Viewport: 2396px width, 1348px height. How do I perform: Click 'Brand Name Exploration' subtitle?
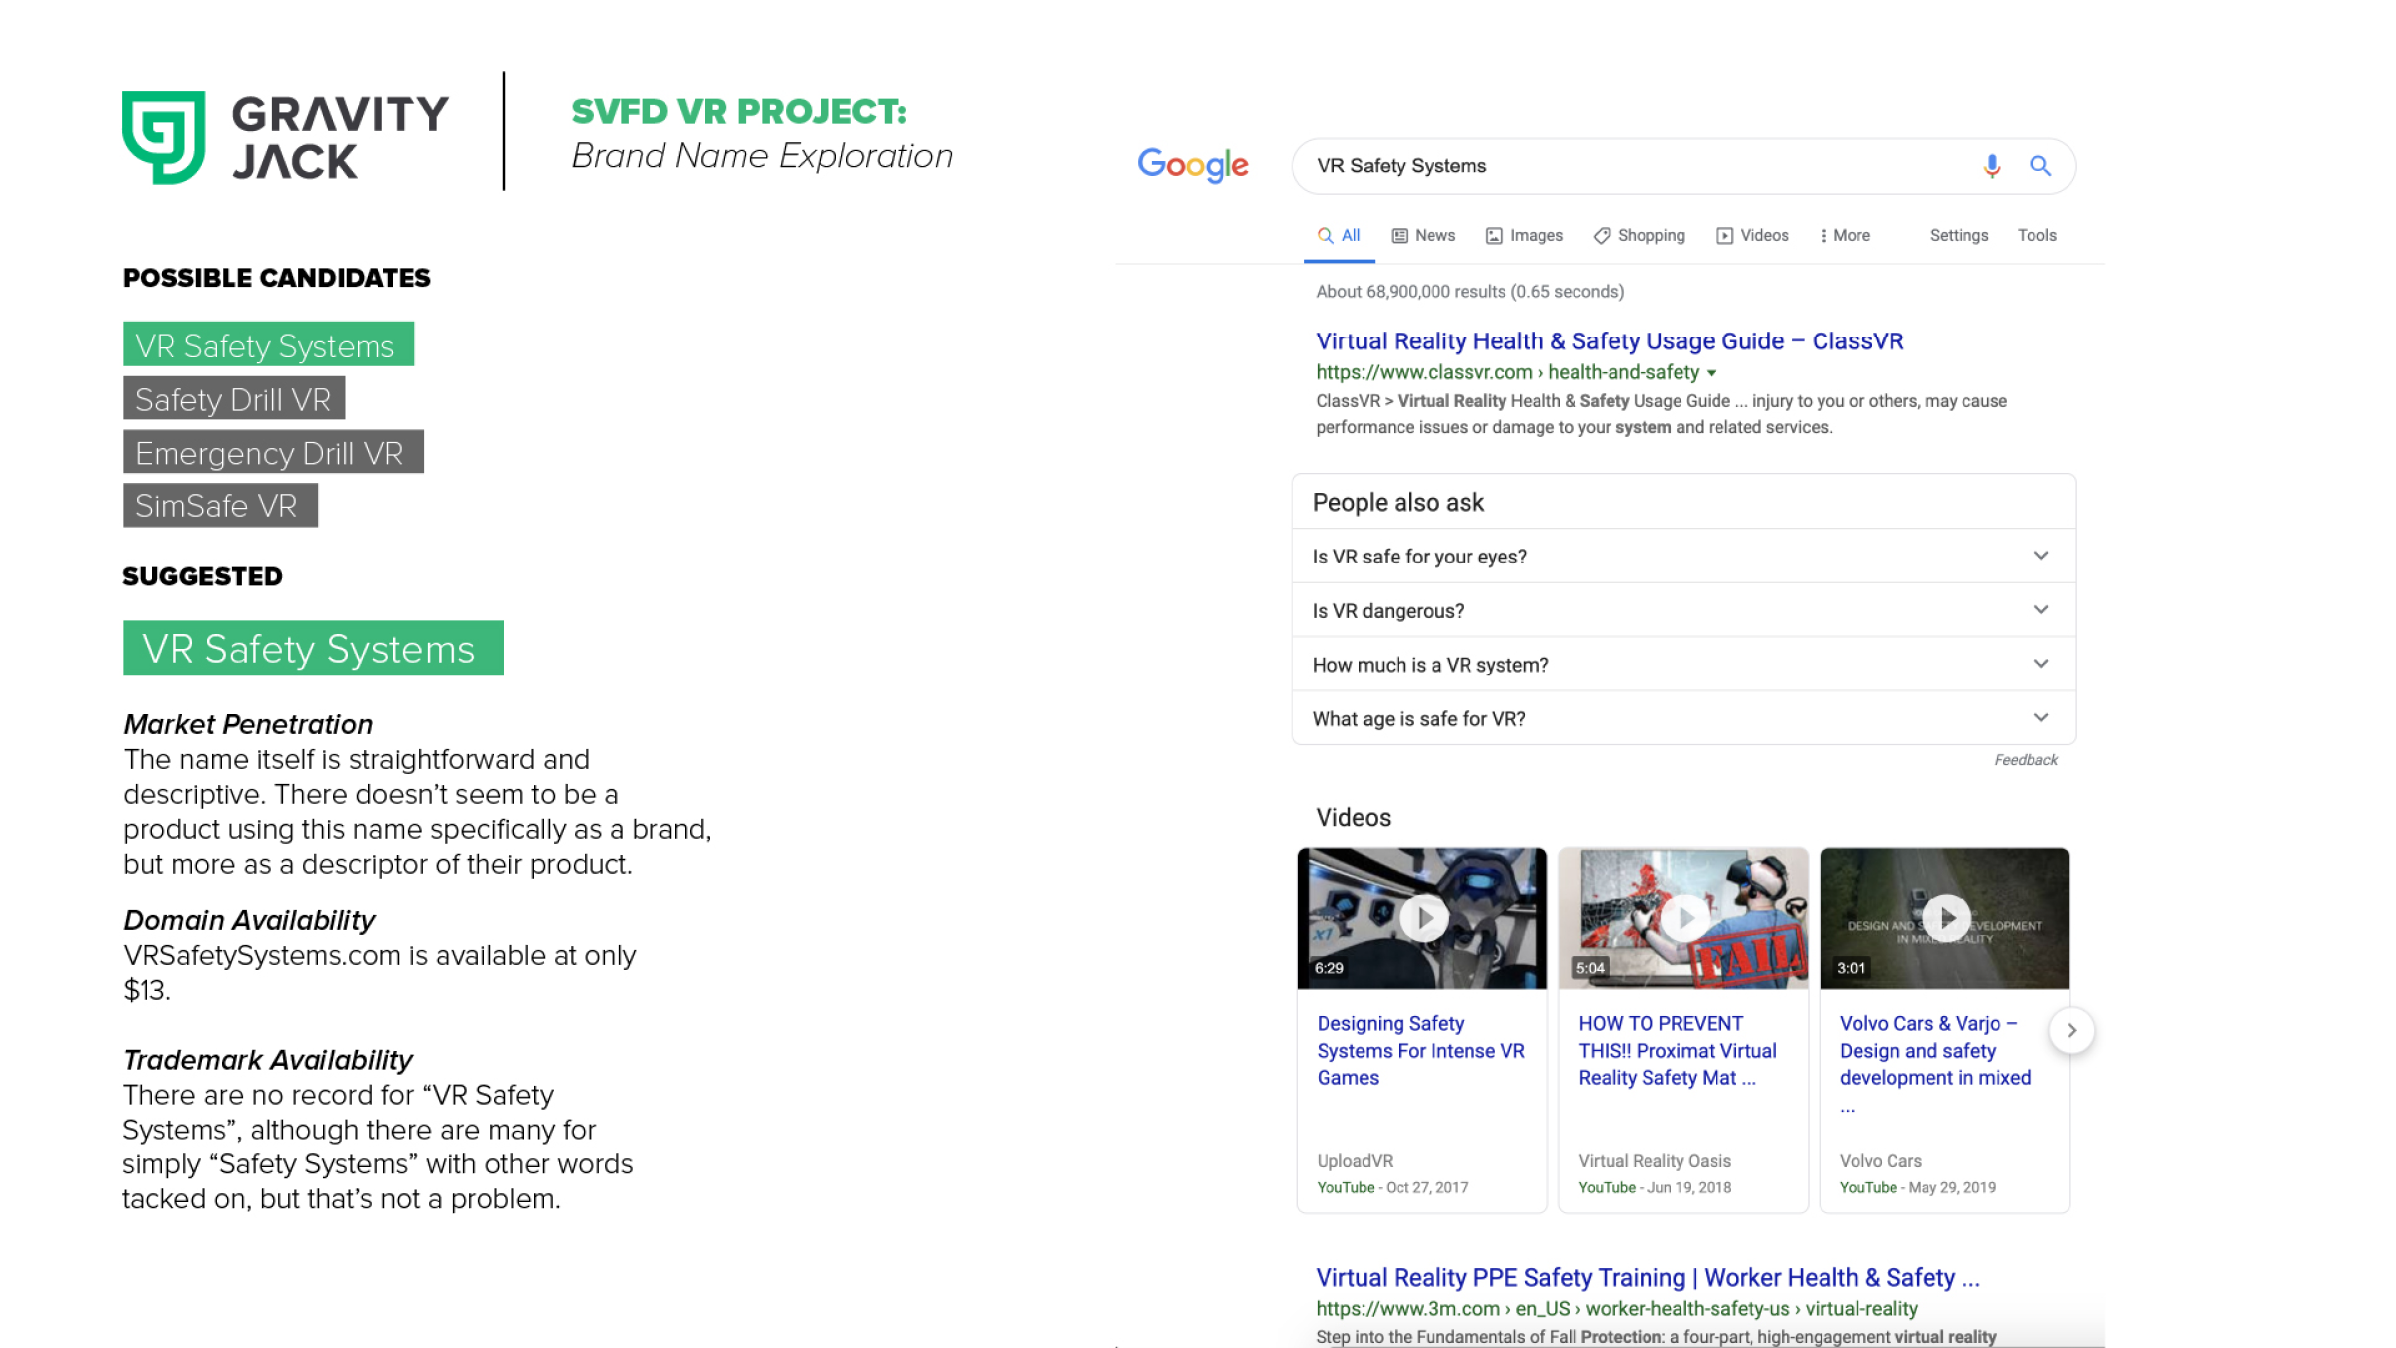pos(762,156)
